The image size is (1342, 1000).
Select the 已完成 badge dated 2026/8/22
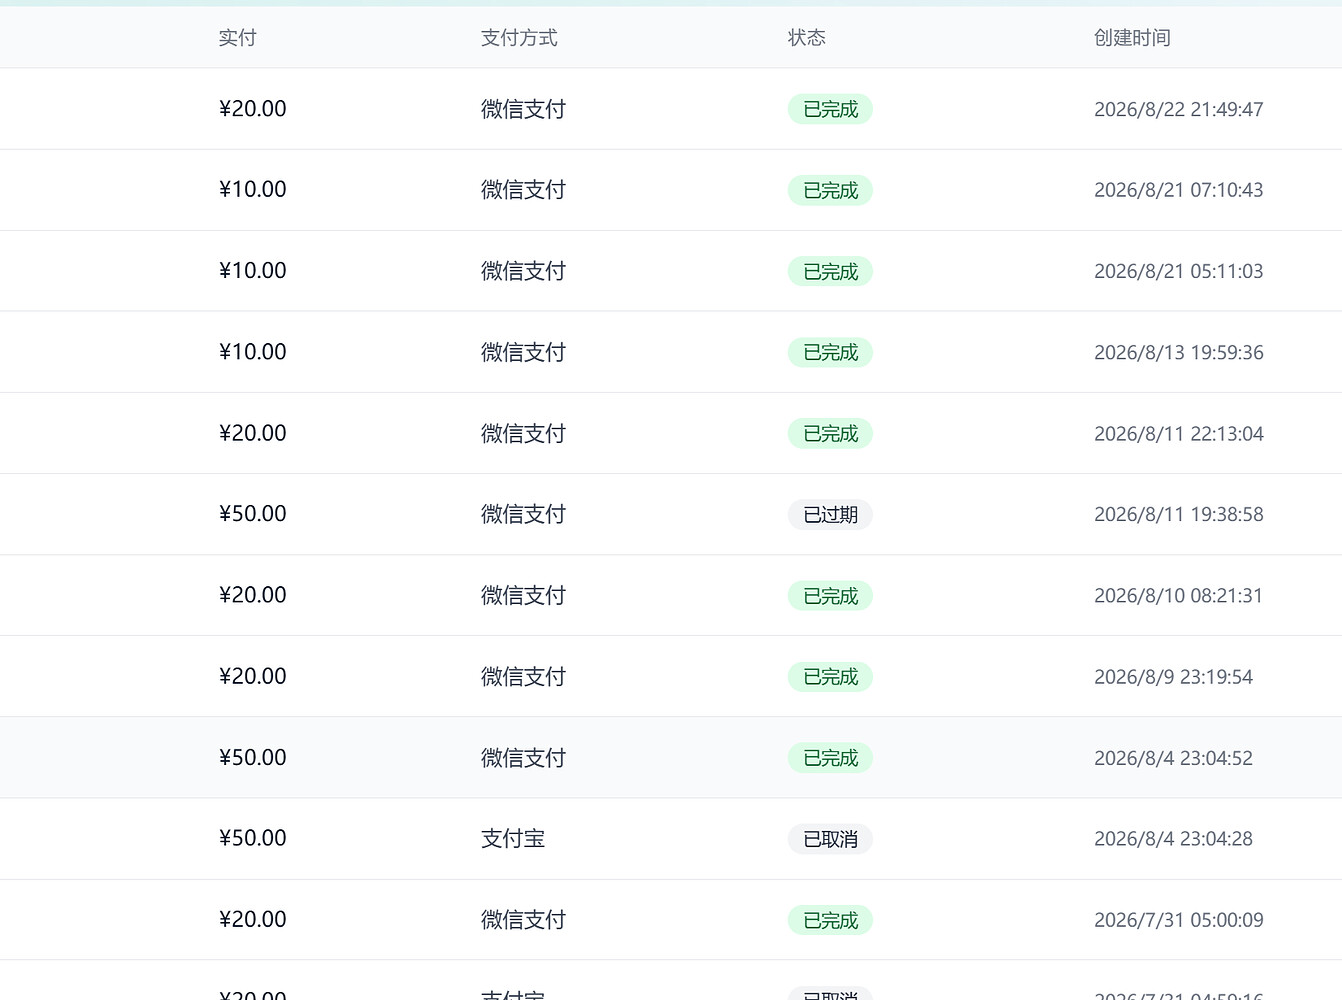click(830, 109)
